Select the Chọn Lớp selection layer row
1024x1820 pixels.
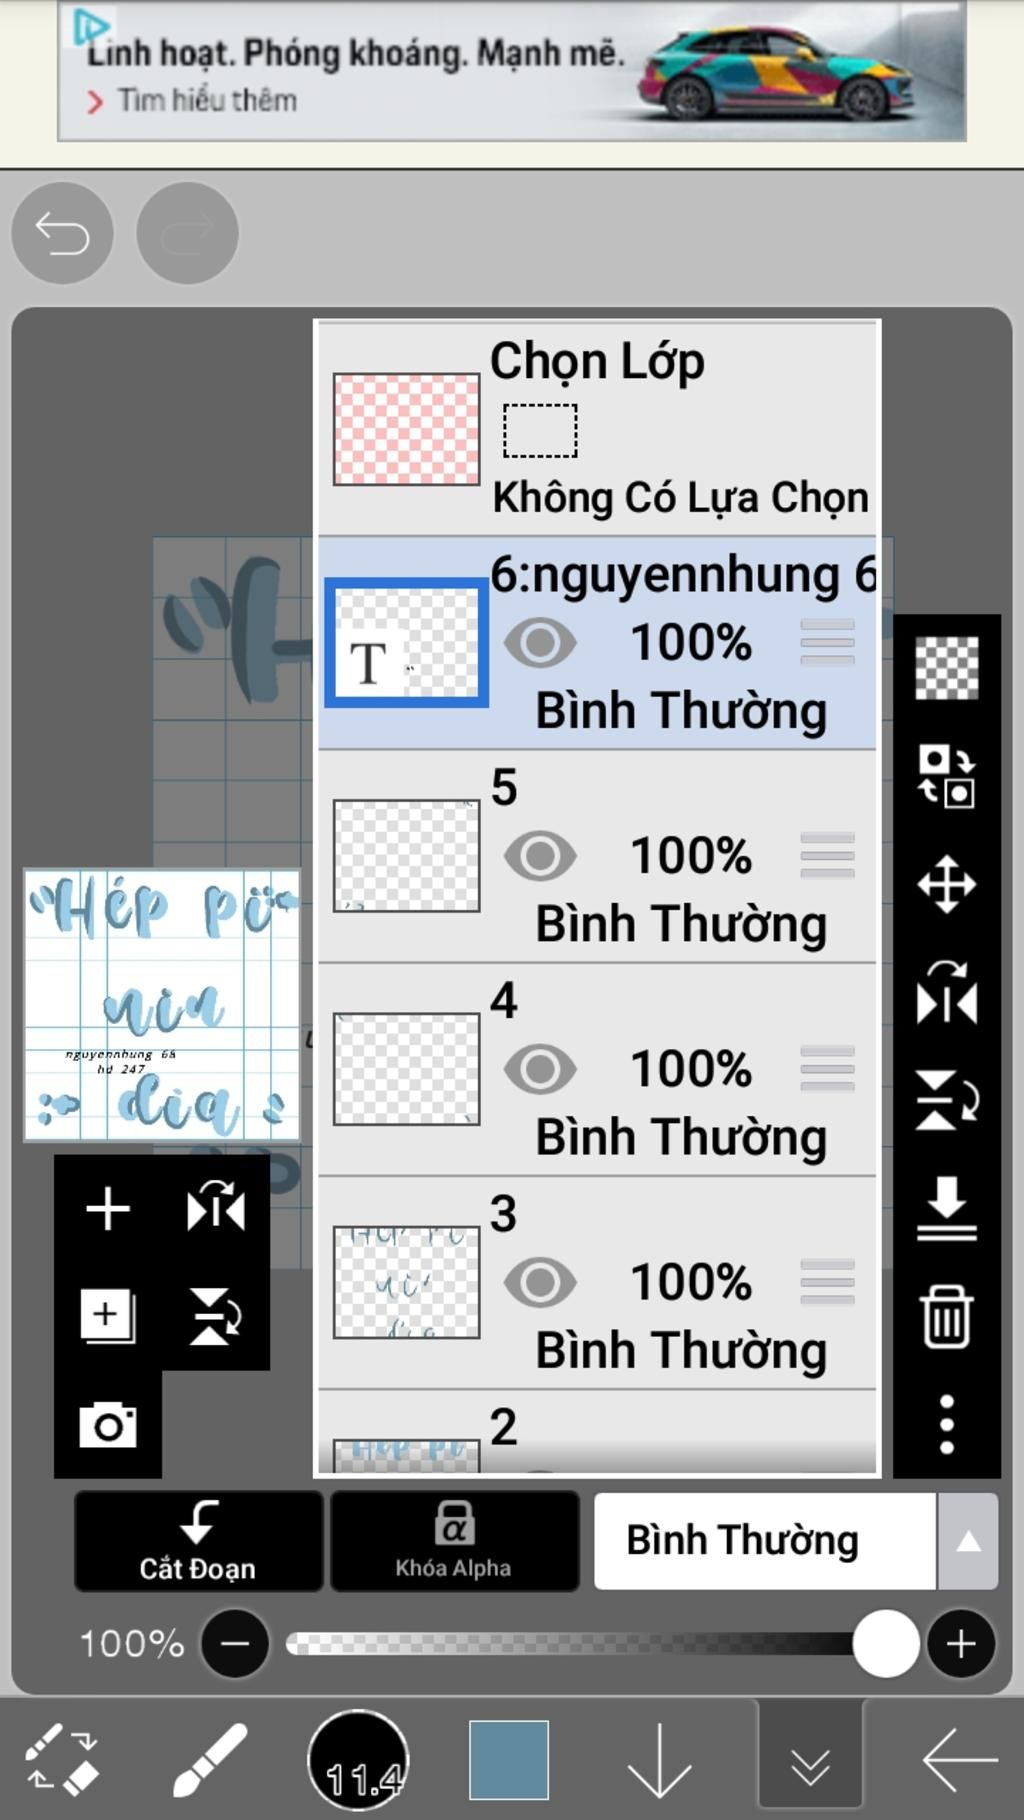coord(597,429)
